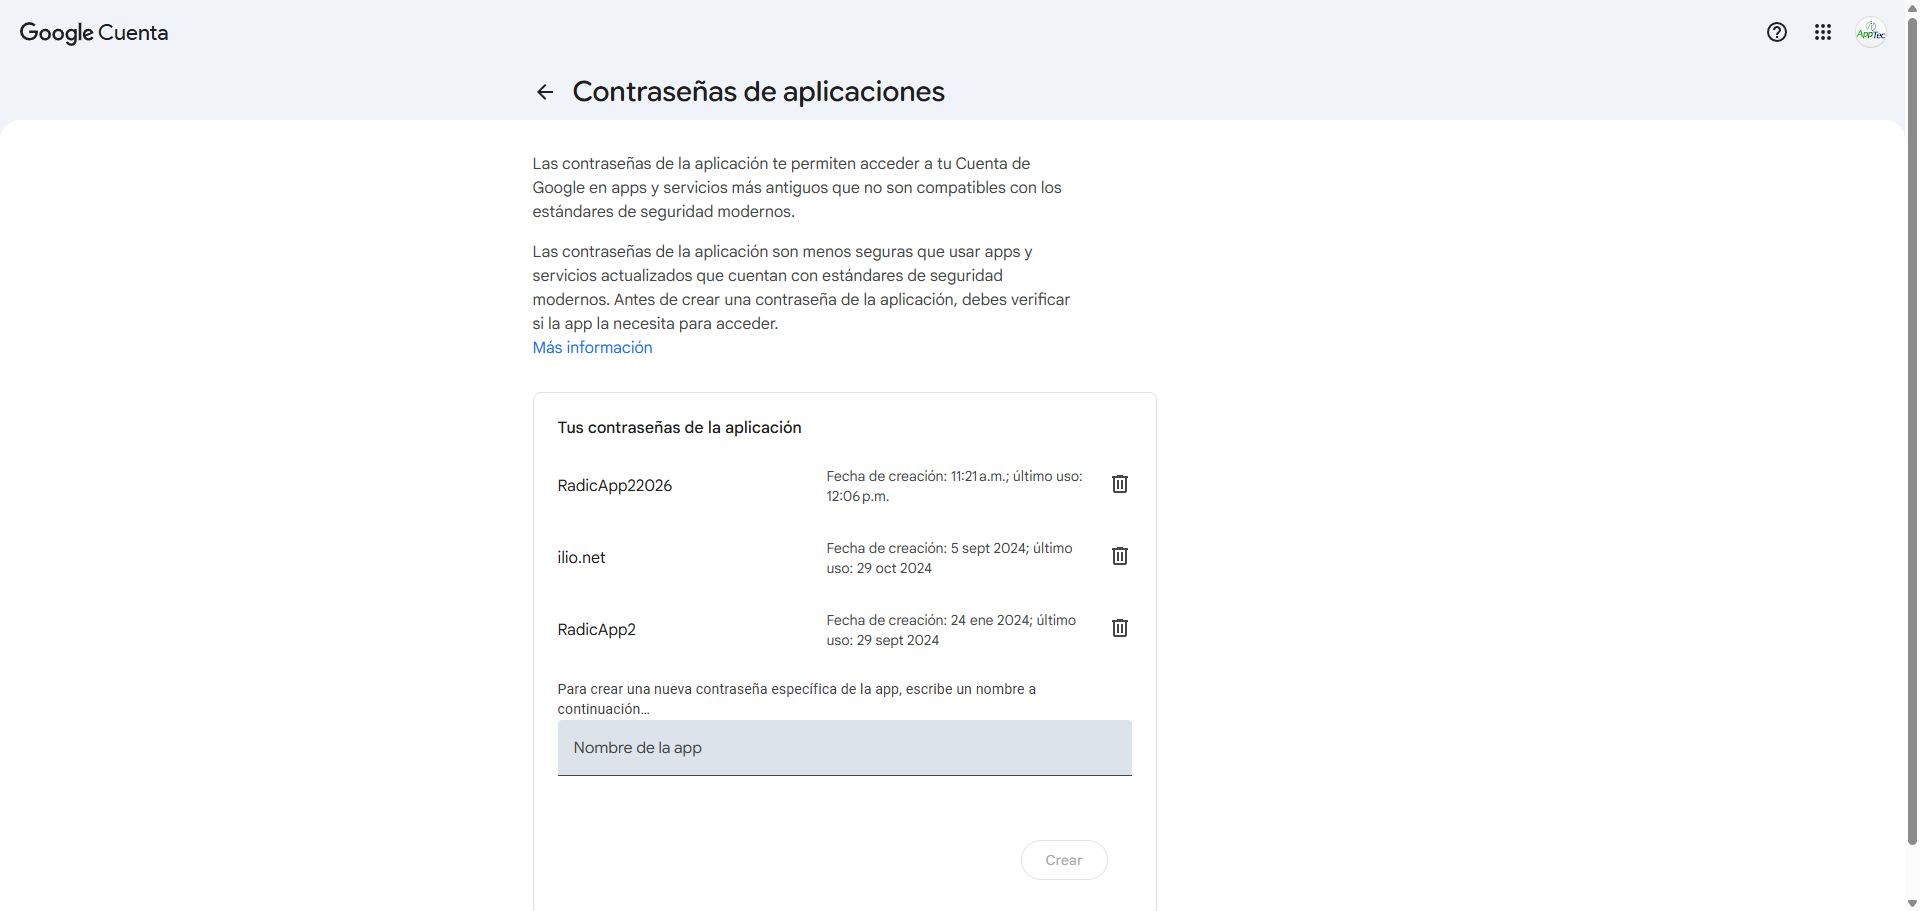Remove the RadicApp2 app password
The width and height of the screenshot is (1920, 911).
click(x=1119, y=628)
